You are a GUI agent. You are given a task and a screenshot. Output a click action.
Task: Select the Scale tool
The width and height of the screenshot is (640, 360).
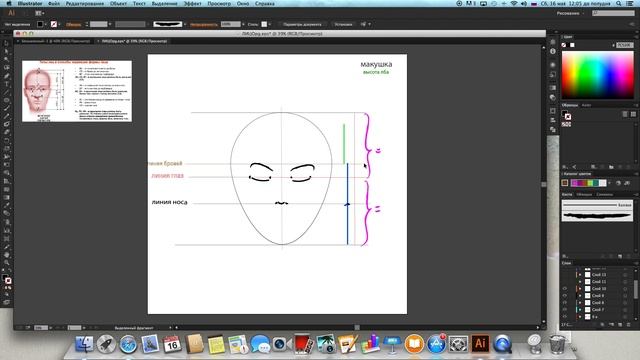coord(6,149)
